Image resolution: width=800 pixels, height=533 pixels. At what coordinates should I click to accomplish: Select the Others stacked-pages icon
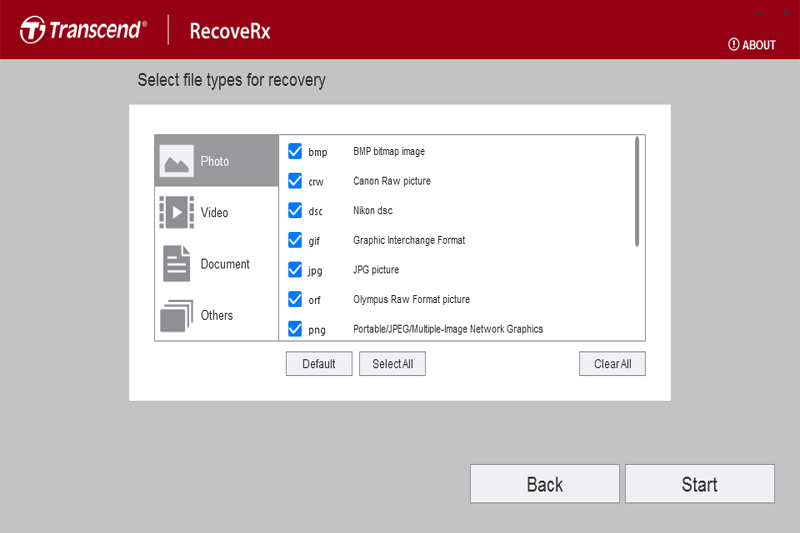[x=177, y=315]
